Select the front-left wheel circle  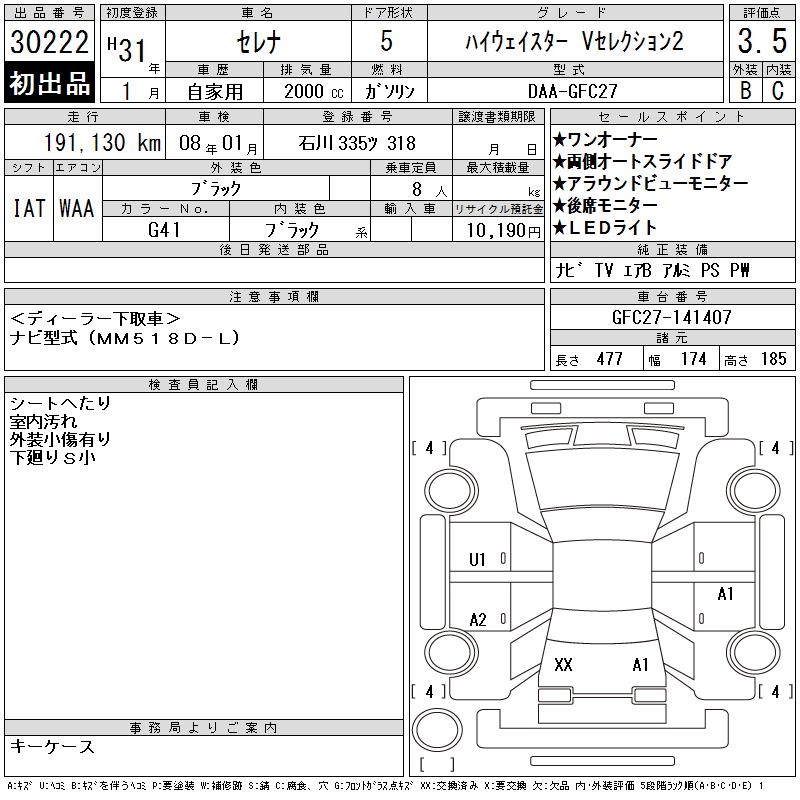point(451,491)
